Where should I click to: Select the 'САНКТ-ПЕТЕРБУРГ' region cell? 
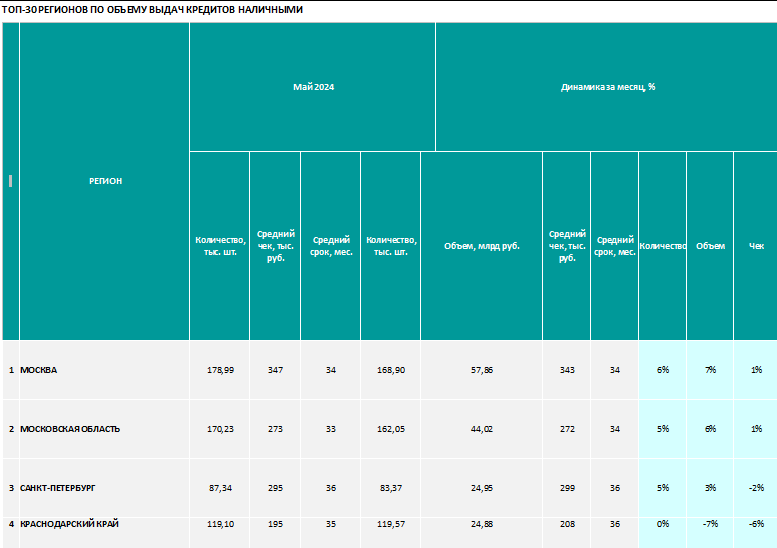tap(105, 488)
